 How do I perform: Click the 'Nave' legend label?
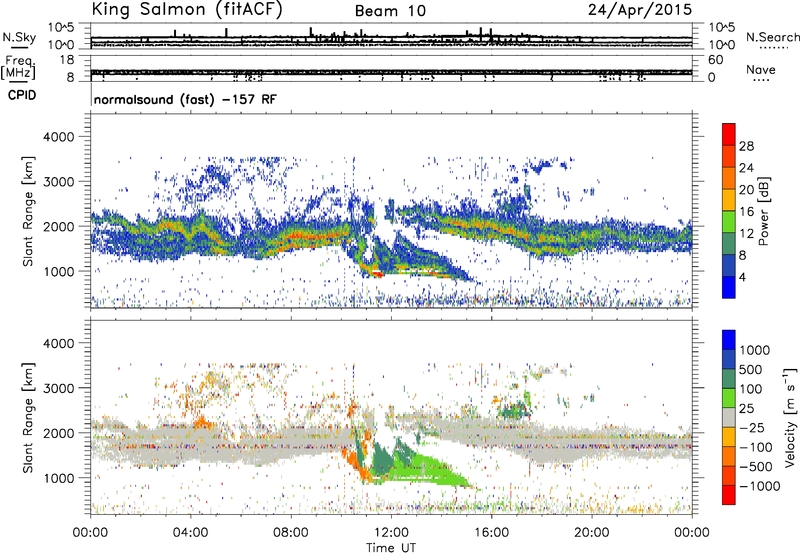tap(761, 69)
